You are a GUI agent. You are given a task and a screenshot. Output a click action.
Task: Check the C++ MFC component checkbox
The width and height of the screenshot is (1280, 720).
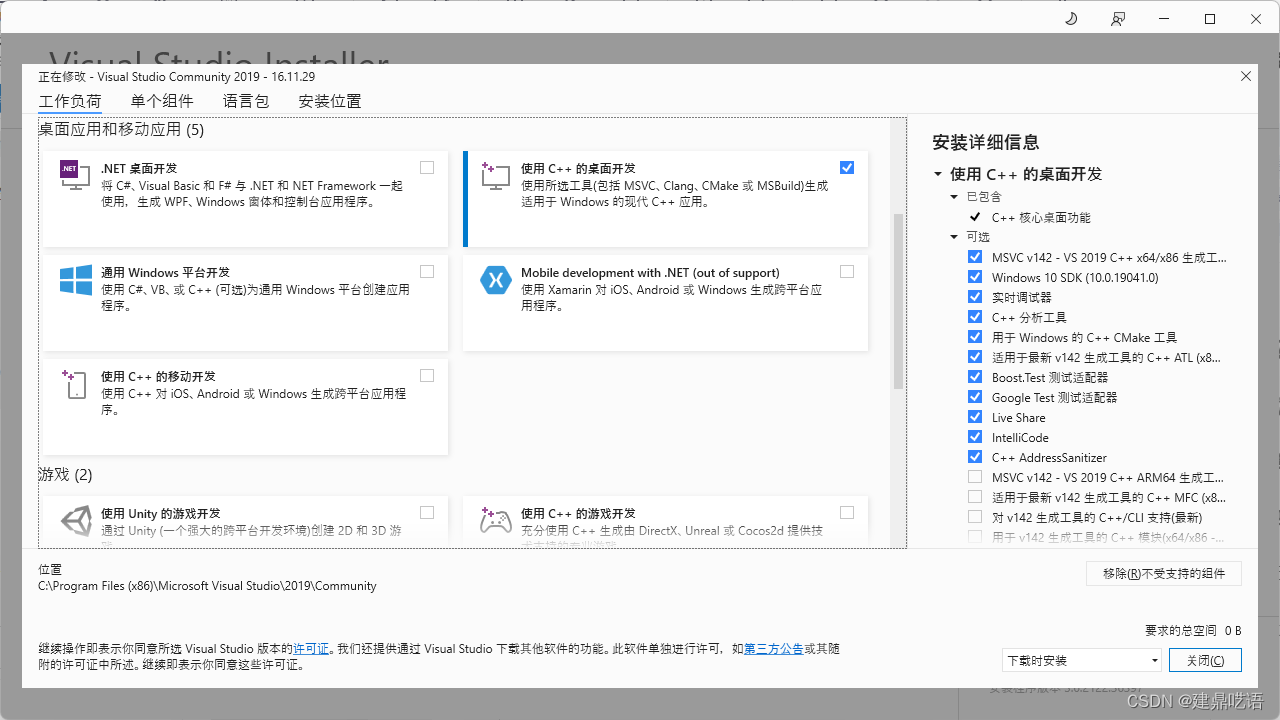(975, 497)
